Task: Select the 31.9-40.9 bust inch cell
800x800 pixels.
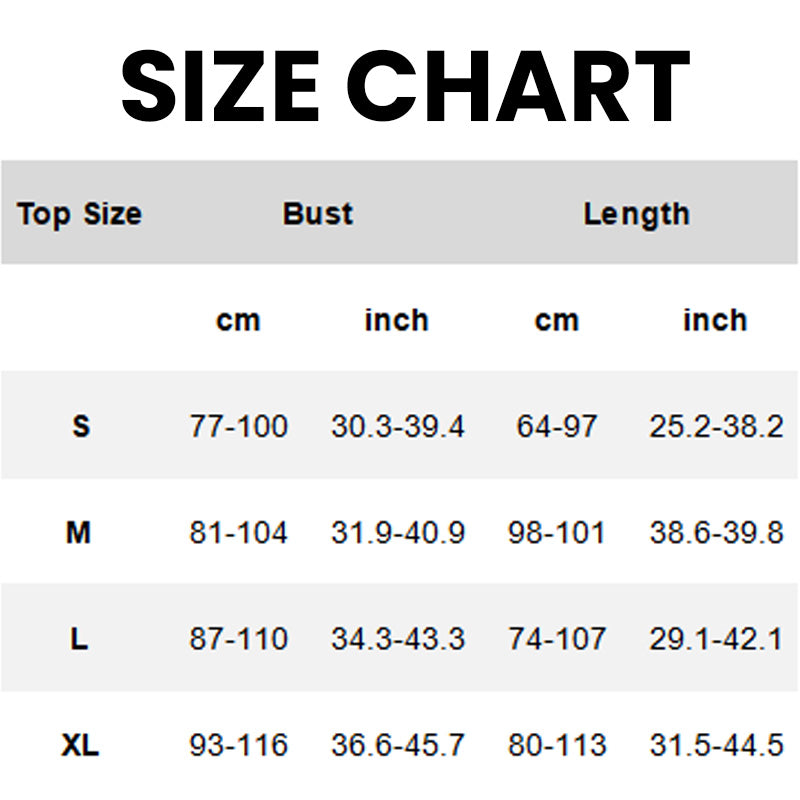Action: pyautogui.click(x=397, y=533)
